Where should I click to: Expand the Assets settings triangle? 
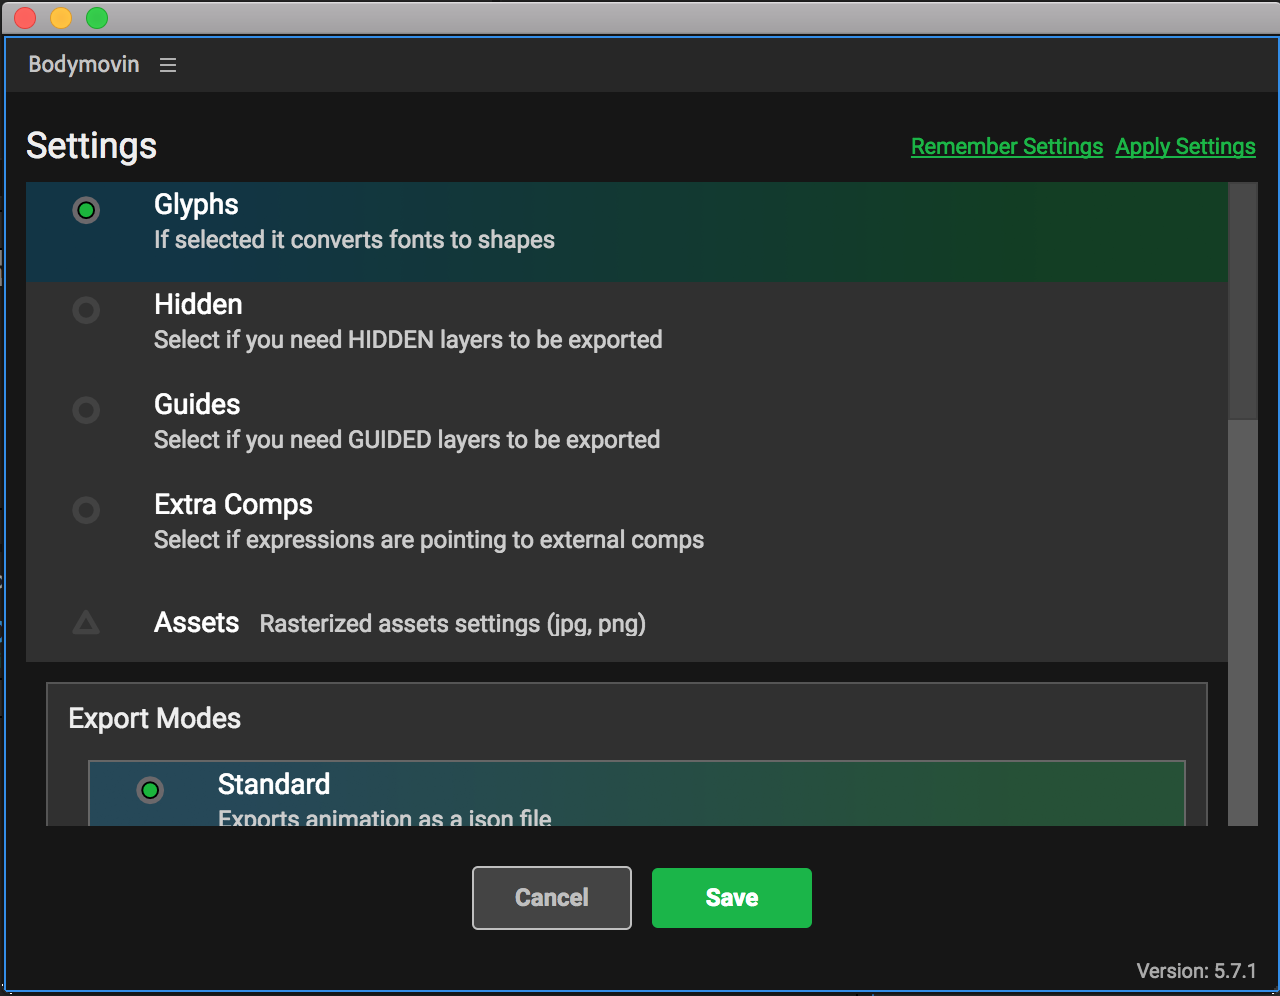(x=86, y=624)
